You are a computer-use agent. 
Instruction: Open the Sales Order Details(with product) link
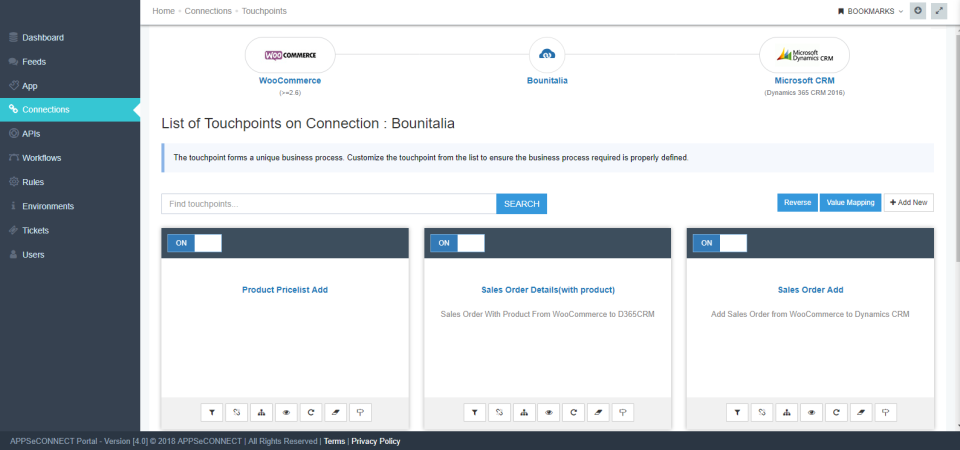point(548,290)
